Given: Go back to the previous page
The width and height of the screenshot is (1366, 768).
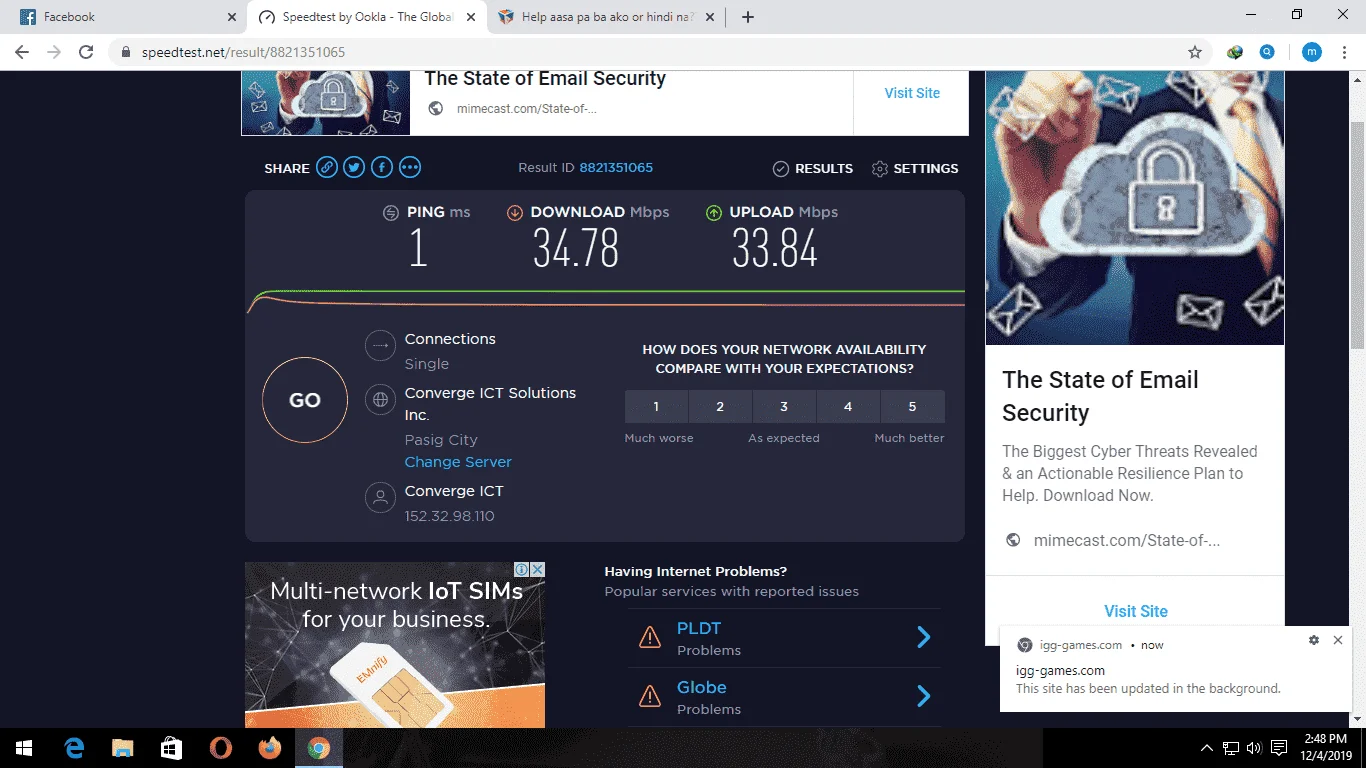Looking at the screenshot, I should (22, 52).
